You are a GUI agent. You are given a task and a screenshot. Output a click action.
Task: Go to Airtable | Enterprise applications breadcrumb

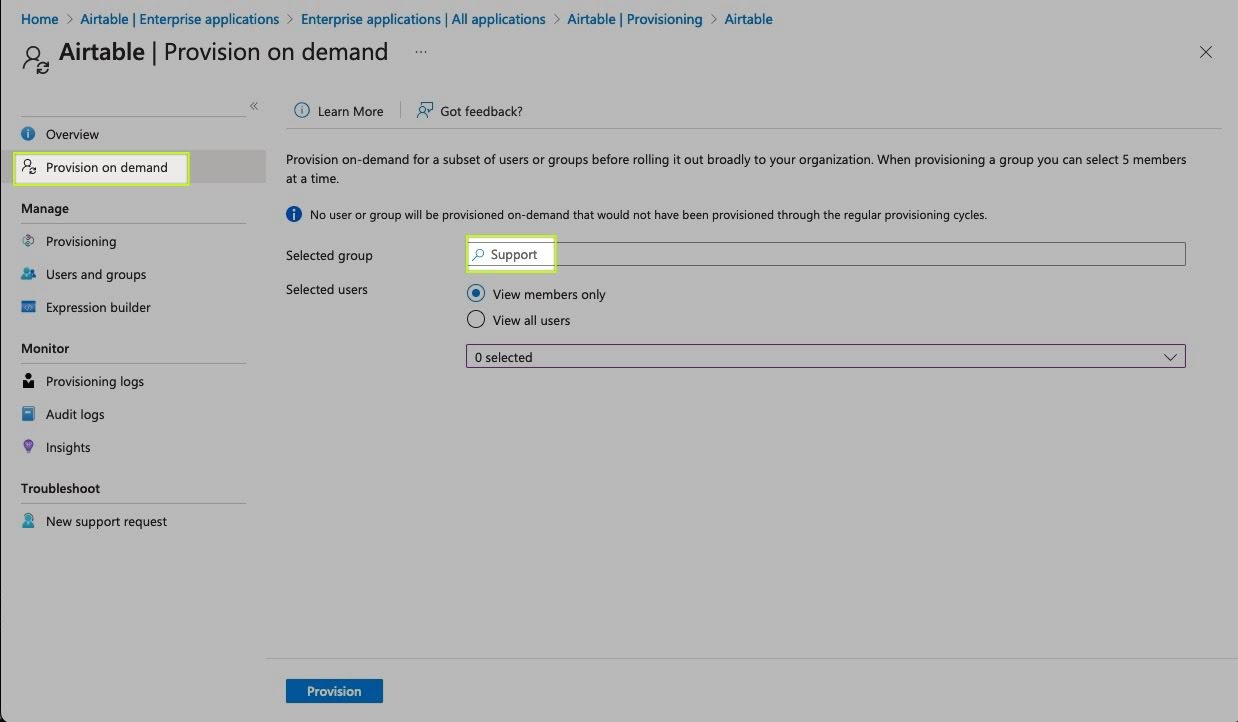[180, 19]
